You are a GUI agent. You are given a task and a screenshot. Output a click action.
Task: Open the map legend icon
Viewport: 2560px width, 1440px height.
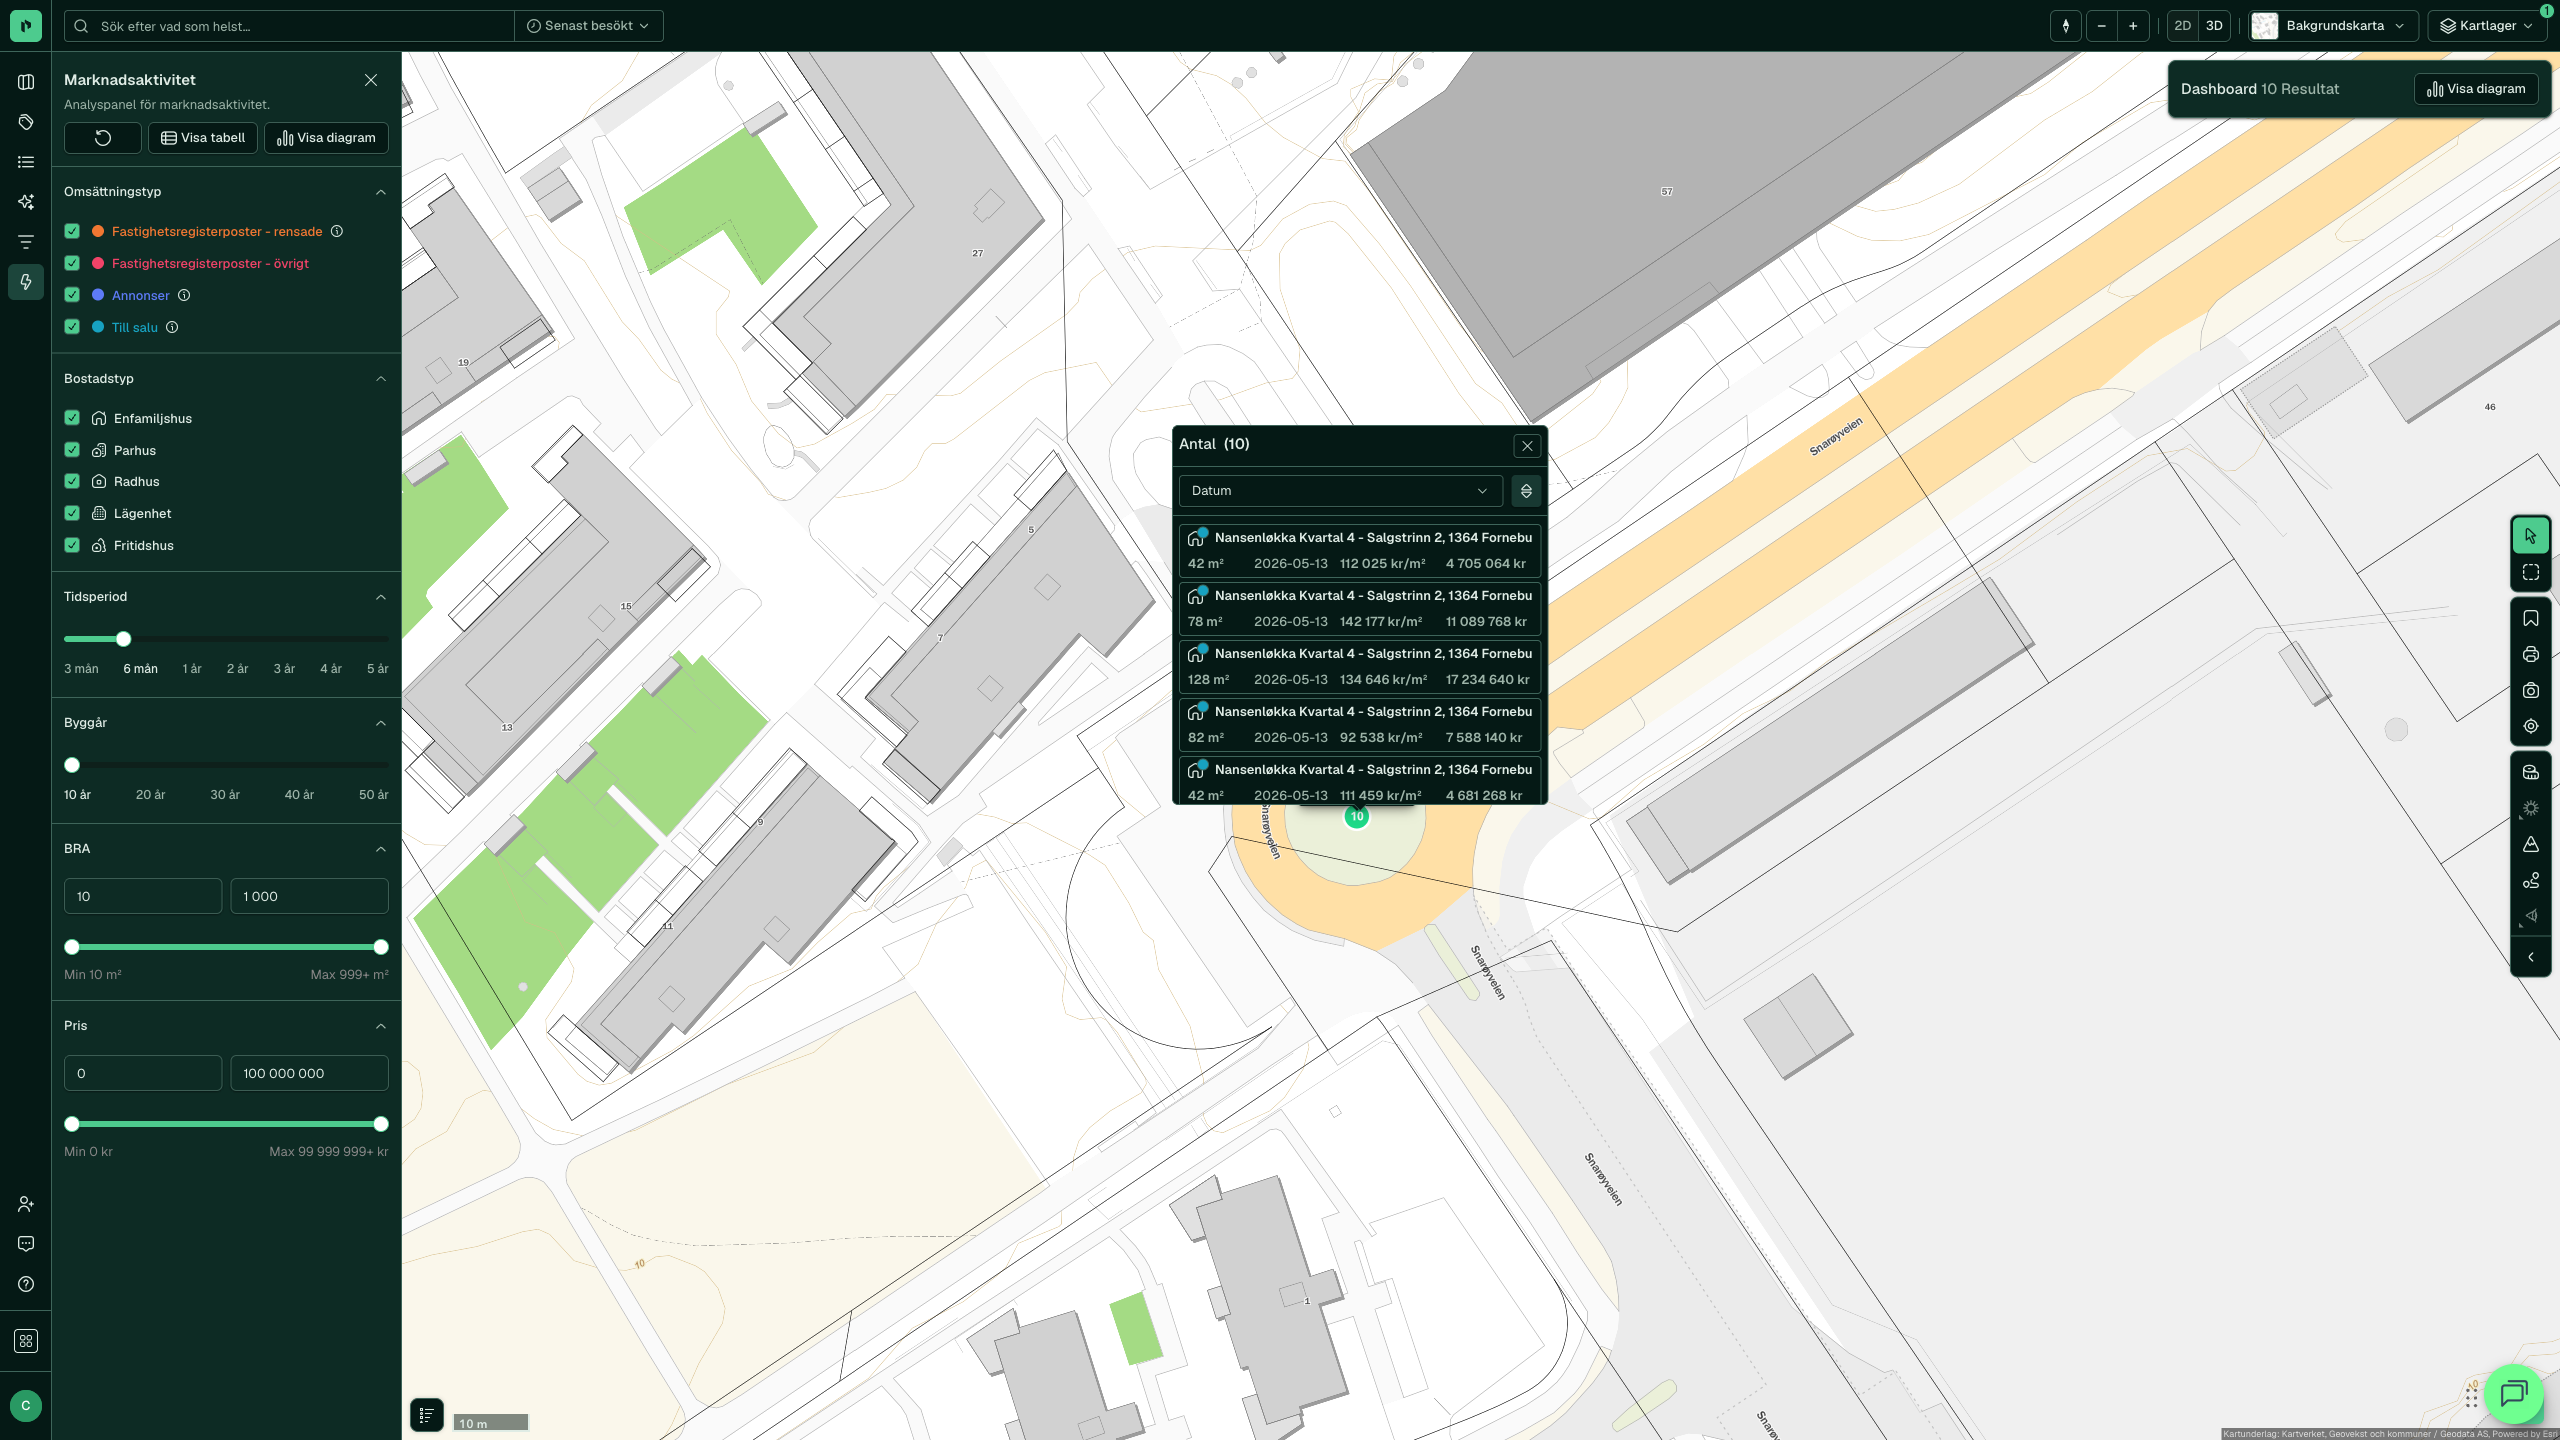click(426, 1414)
